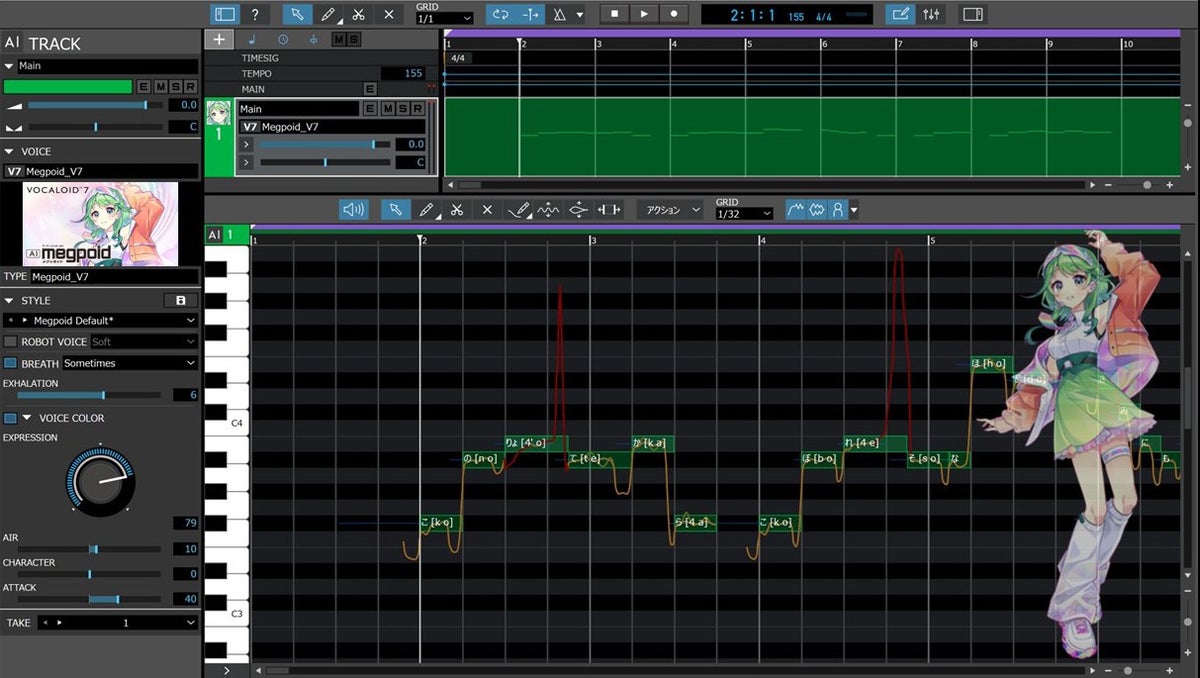Image resolution: width=1200 pixels, height=678 pixels.
Task: Add a new track with plus button
Action: tap(219, 39)
